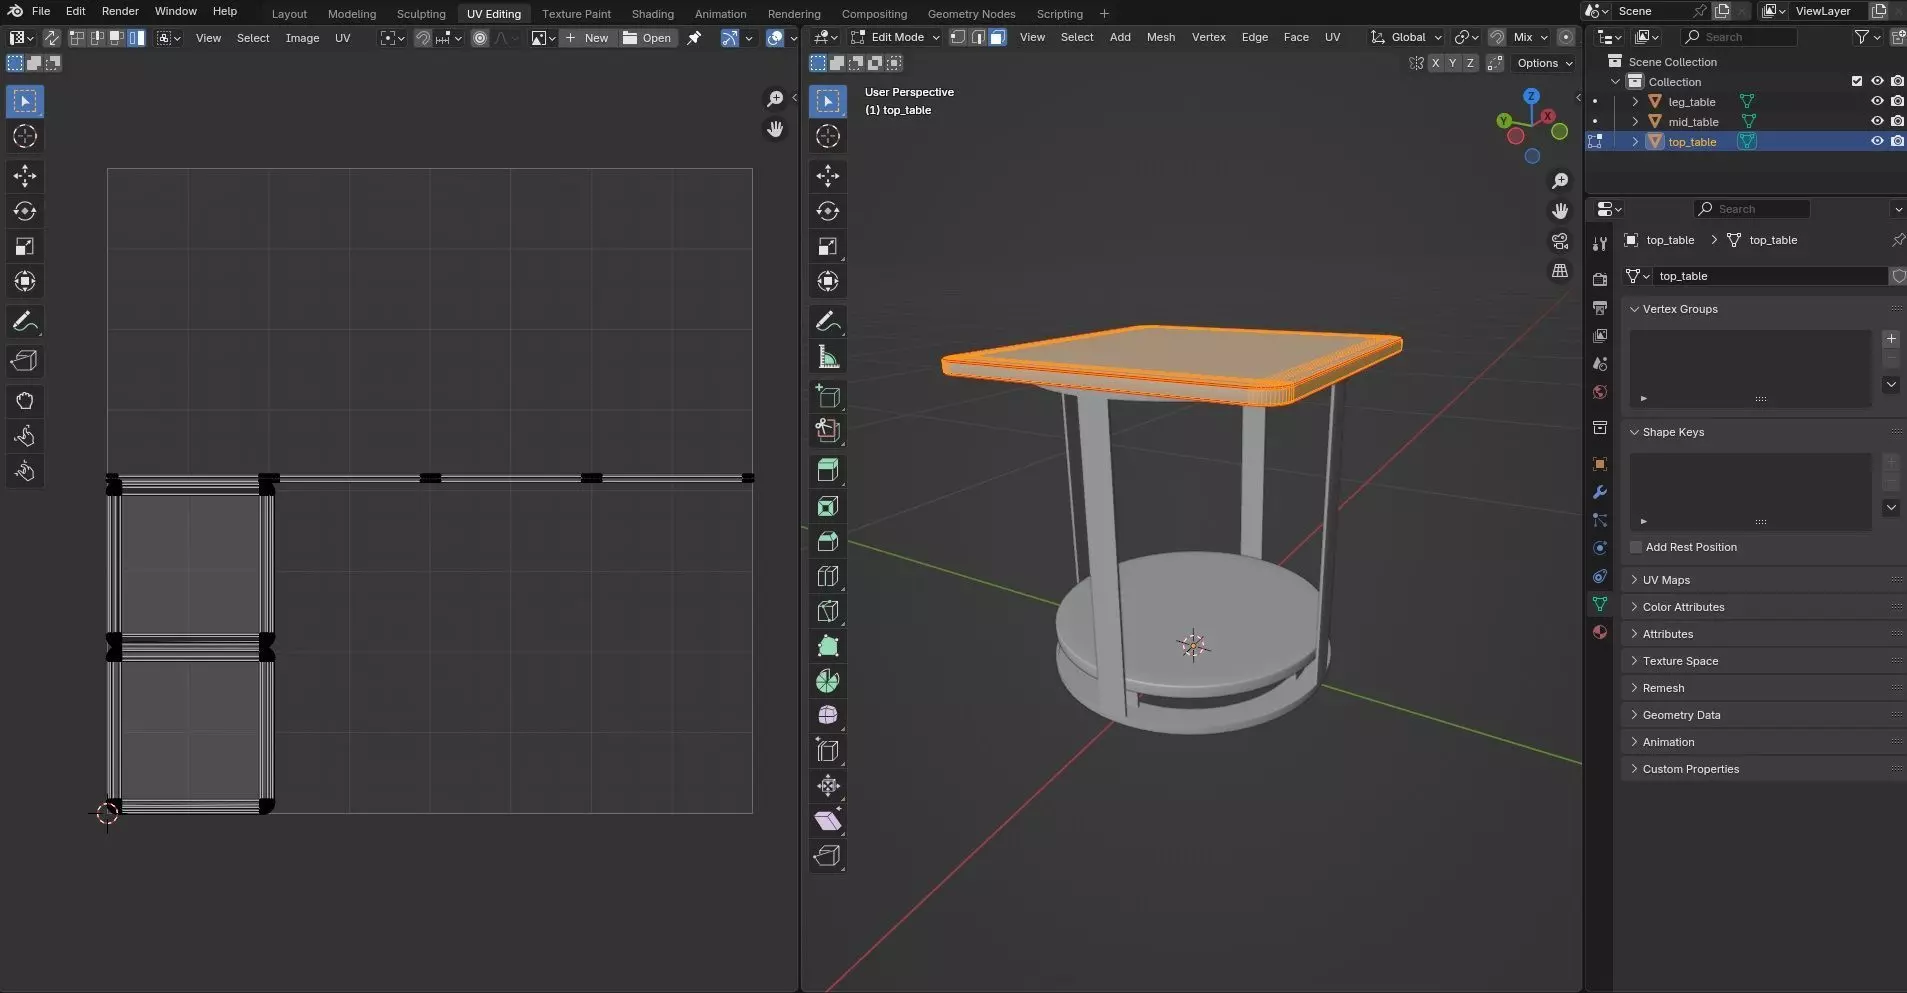The image size is (1907, 993).
Task: Open the Material properties tab
Action: click(1600, 632)
